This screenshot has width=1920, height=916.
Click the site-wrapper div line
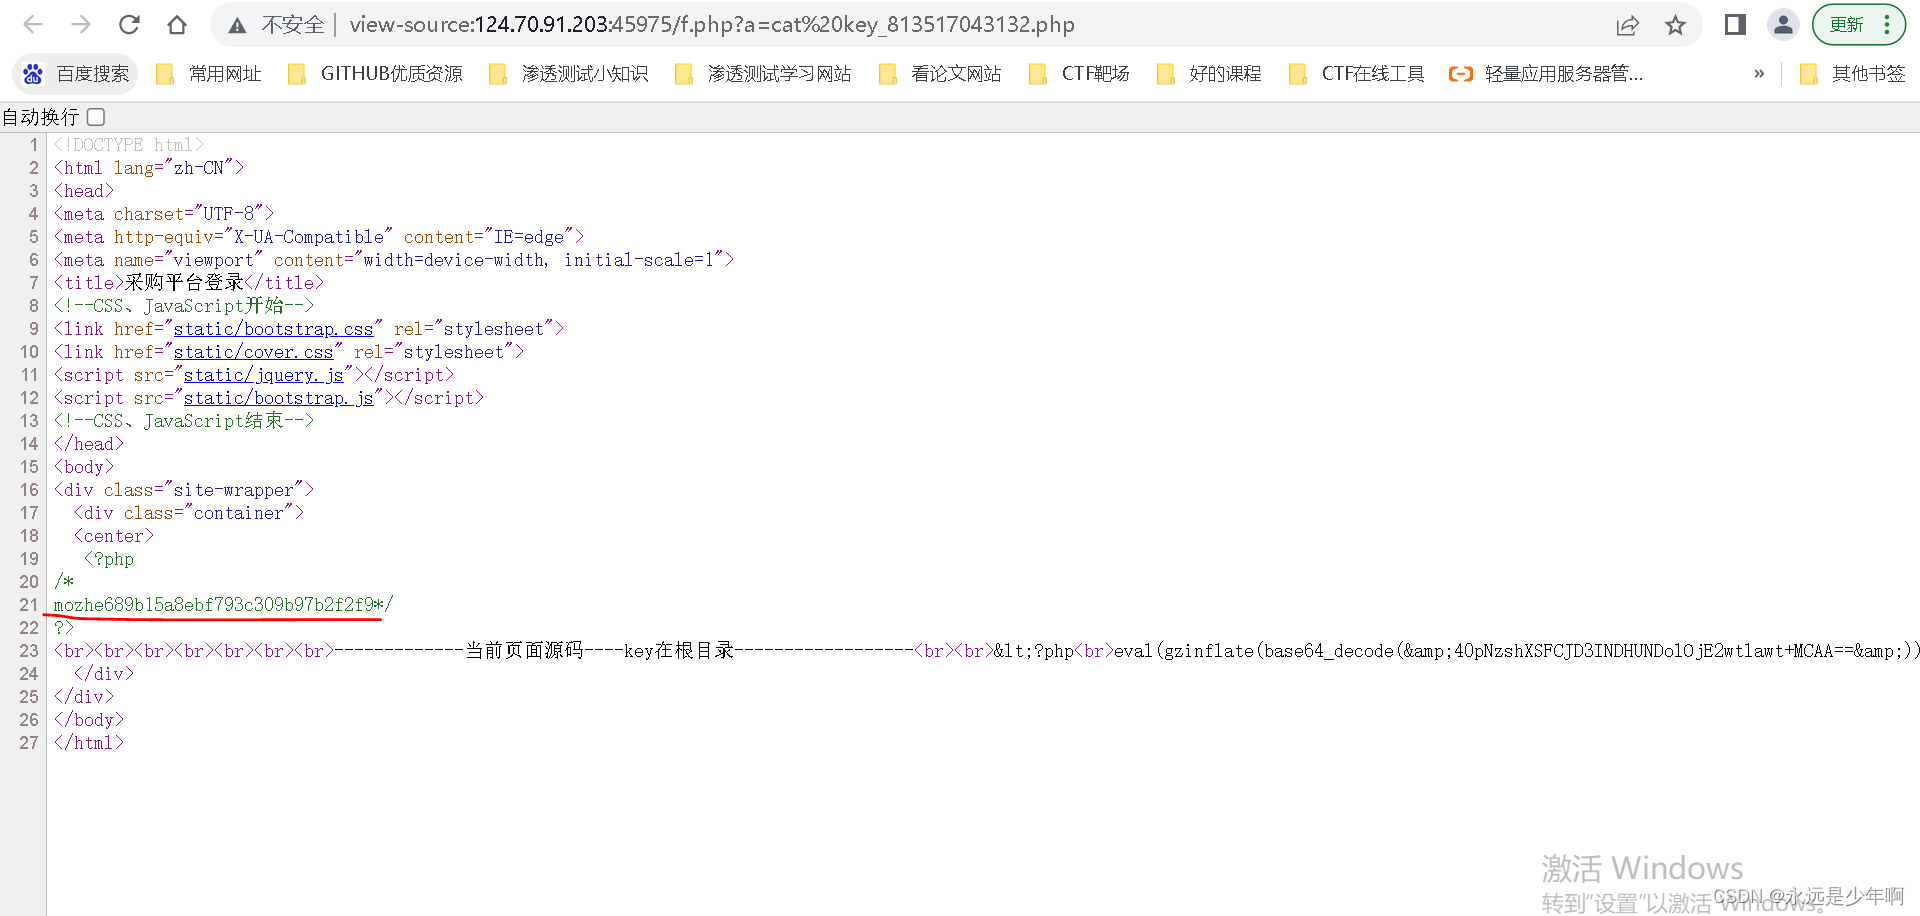[x=184, y=490]
